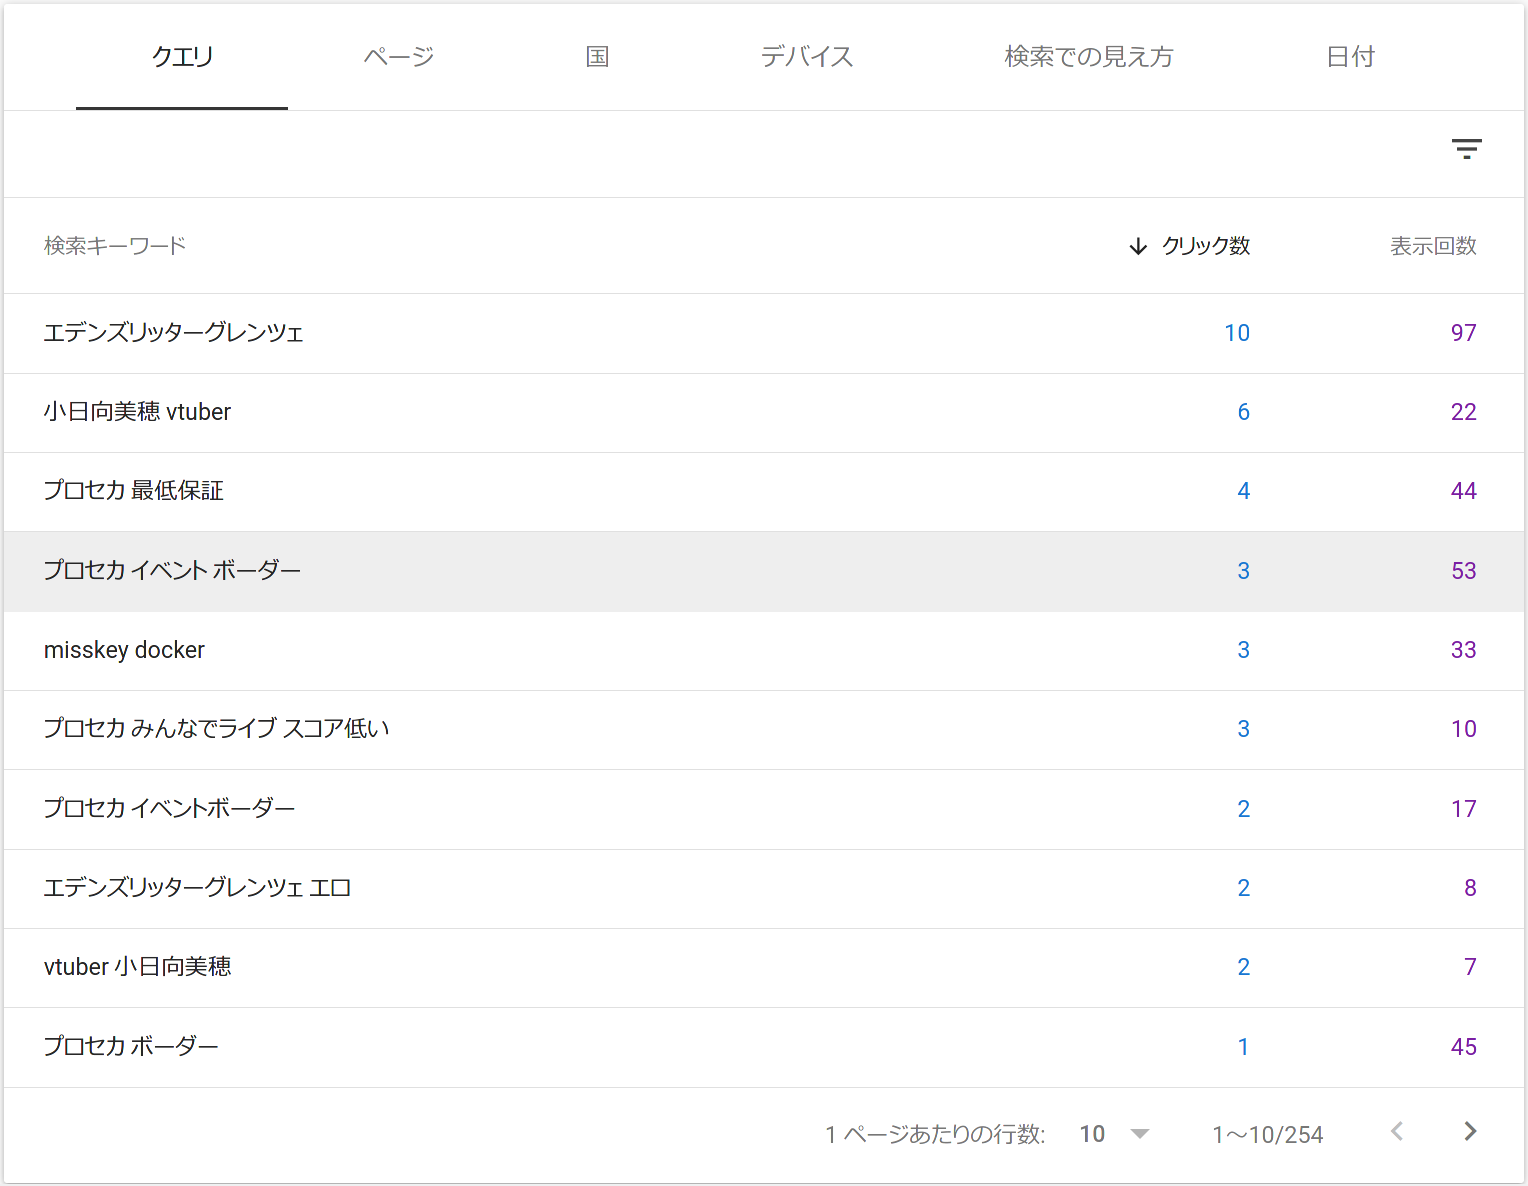Screen dimensions: 1528x1186
Task: Select query プロセカ イベント ボーダー with spaces
Action: pyautogui.click(x=764, y=571)
